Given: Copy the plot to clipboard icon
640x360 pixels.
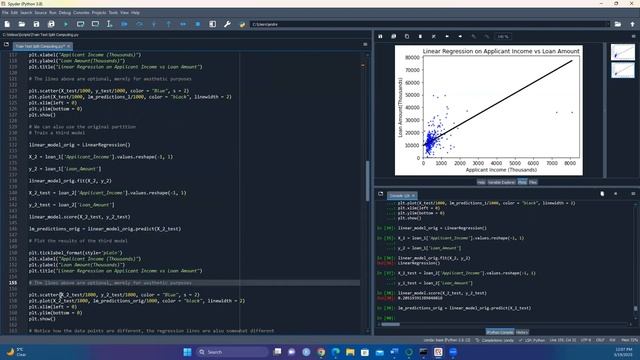Looking at the screenshot, I should [407, 36].
